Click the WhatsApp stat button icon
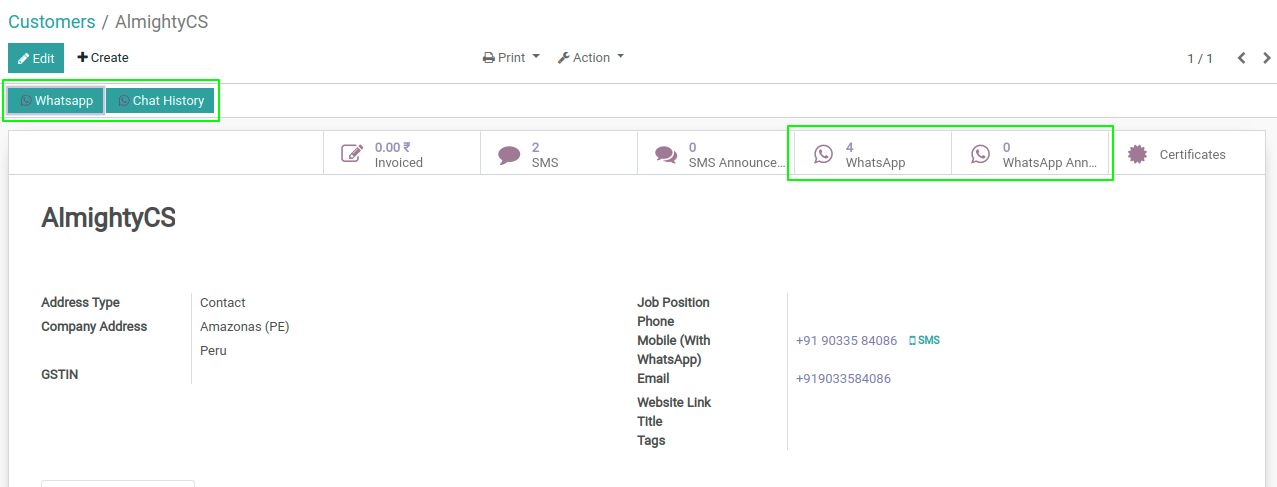Viewport: 1277px width, 487px height. [823, 154]
